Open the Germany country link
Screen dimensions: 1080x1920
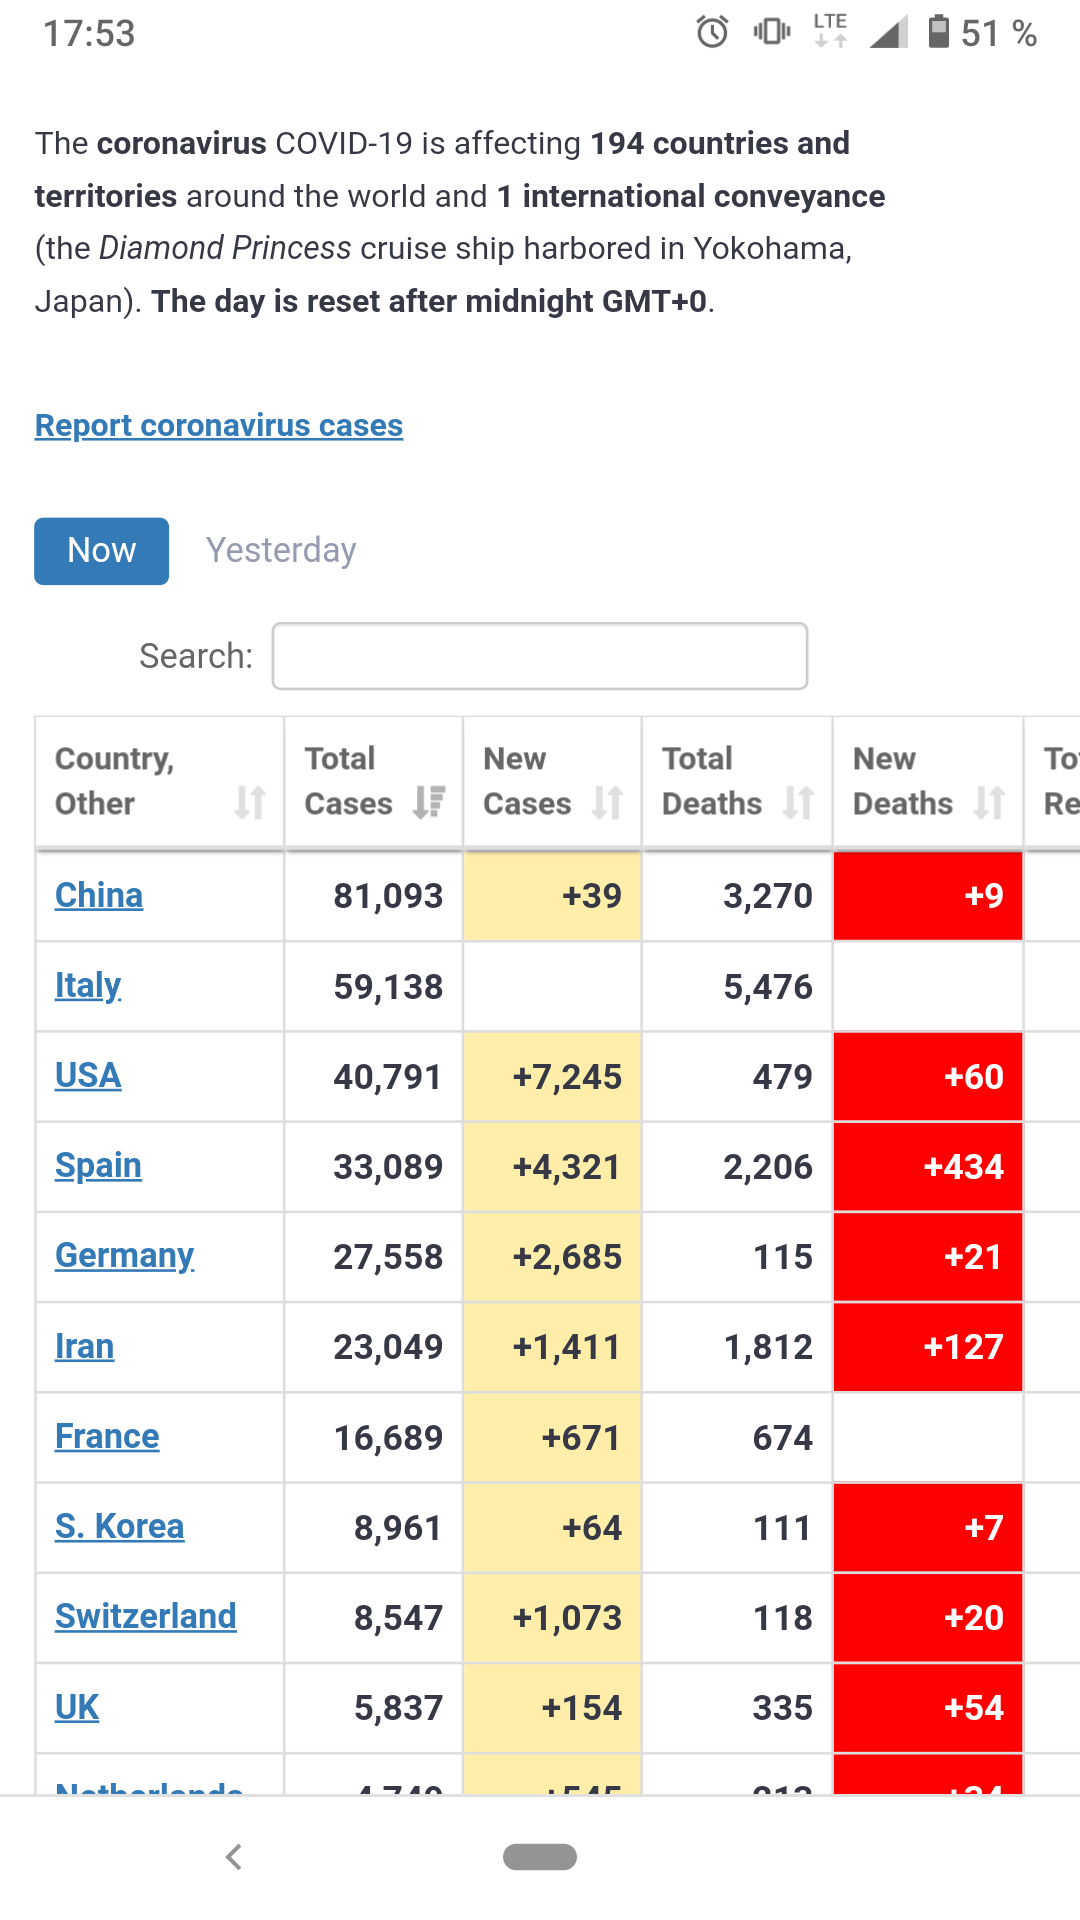click(x=124, y=1256)
